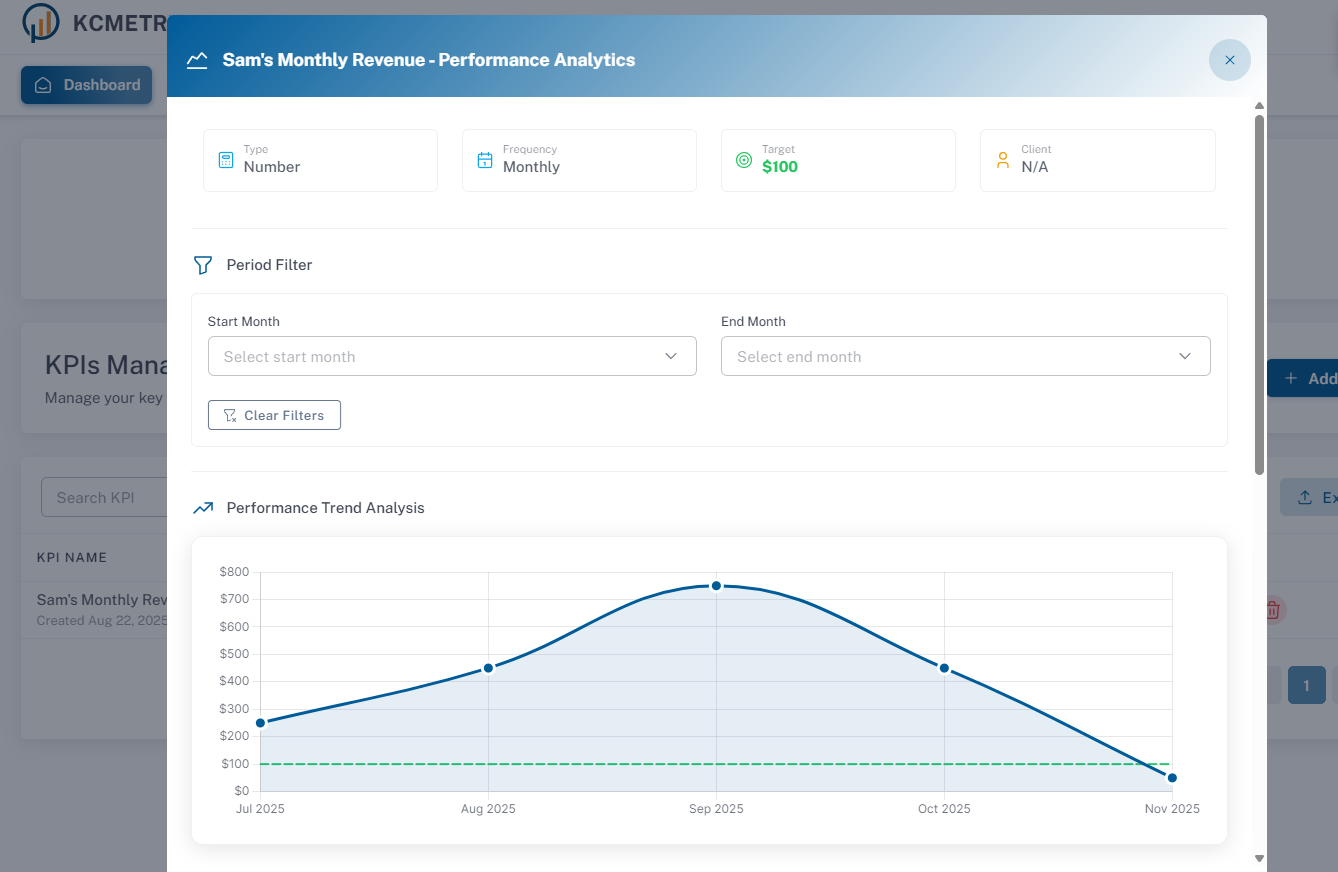The image size is (1338, 872).
Task: Click the Period Filter funnel icon
Action: tap(203, 265)
